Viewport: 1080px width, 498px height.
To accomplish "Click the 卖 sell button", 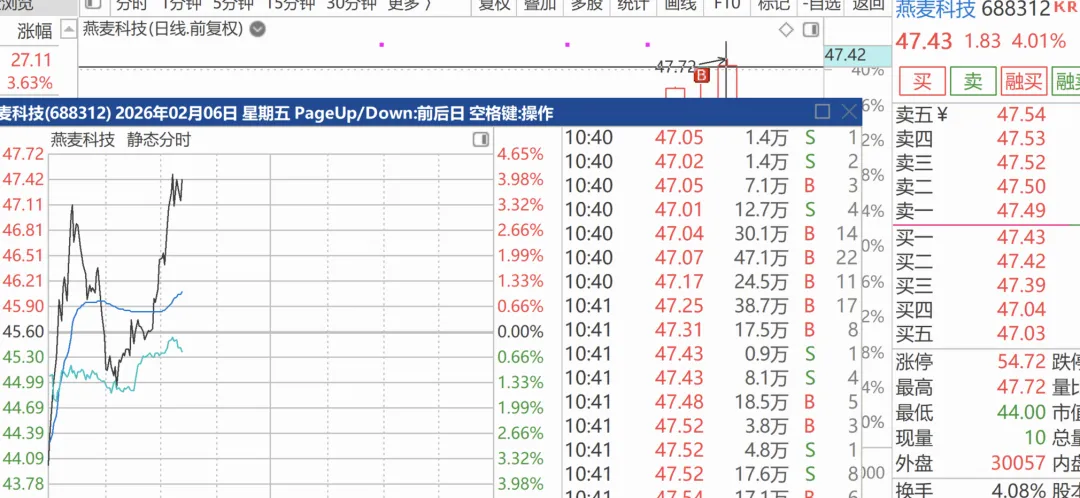I will click(973, 82).
